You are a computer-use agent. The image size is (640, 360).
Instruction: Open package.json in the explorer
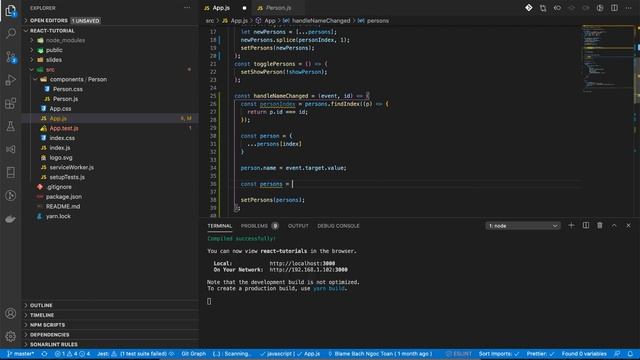64,197
